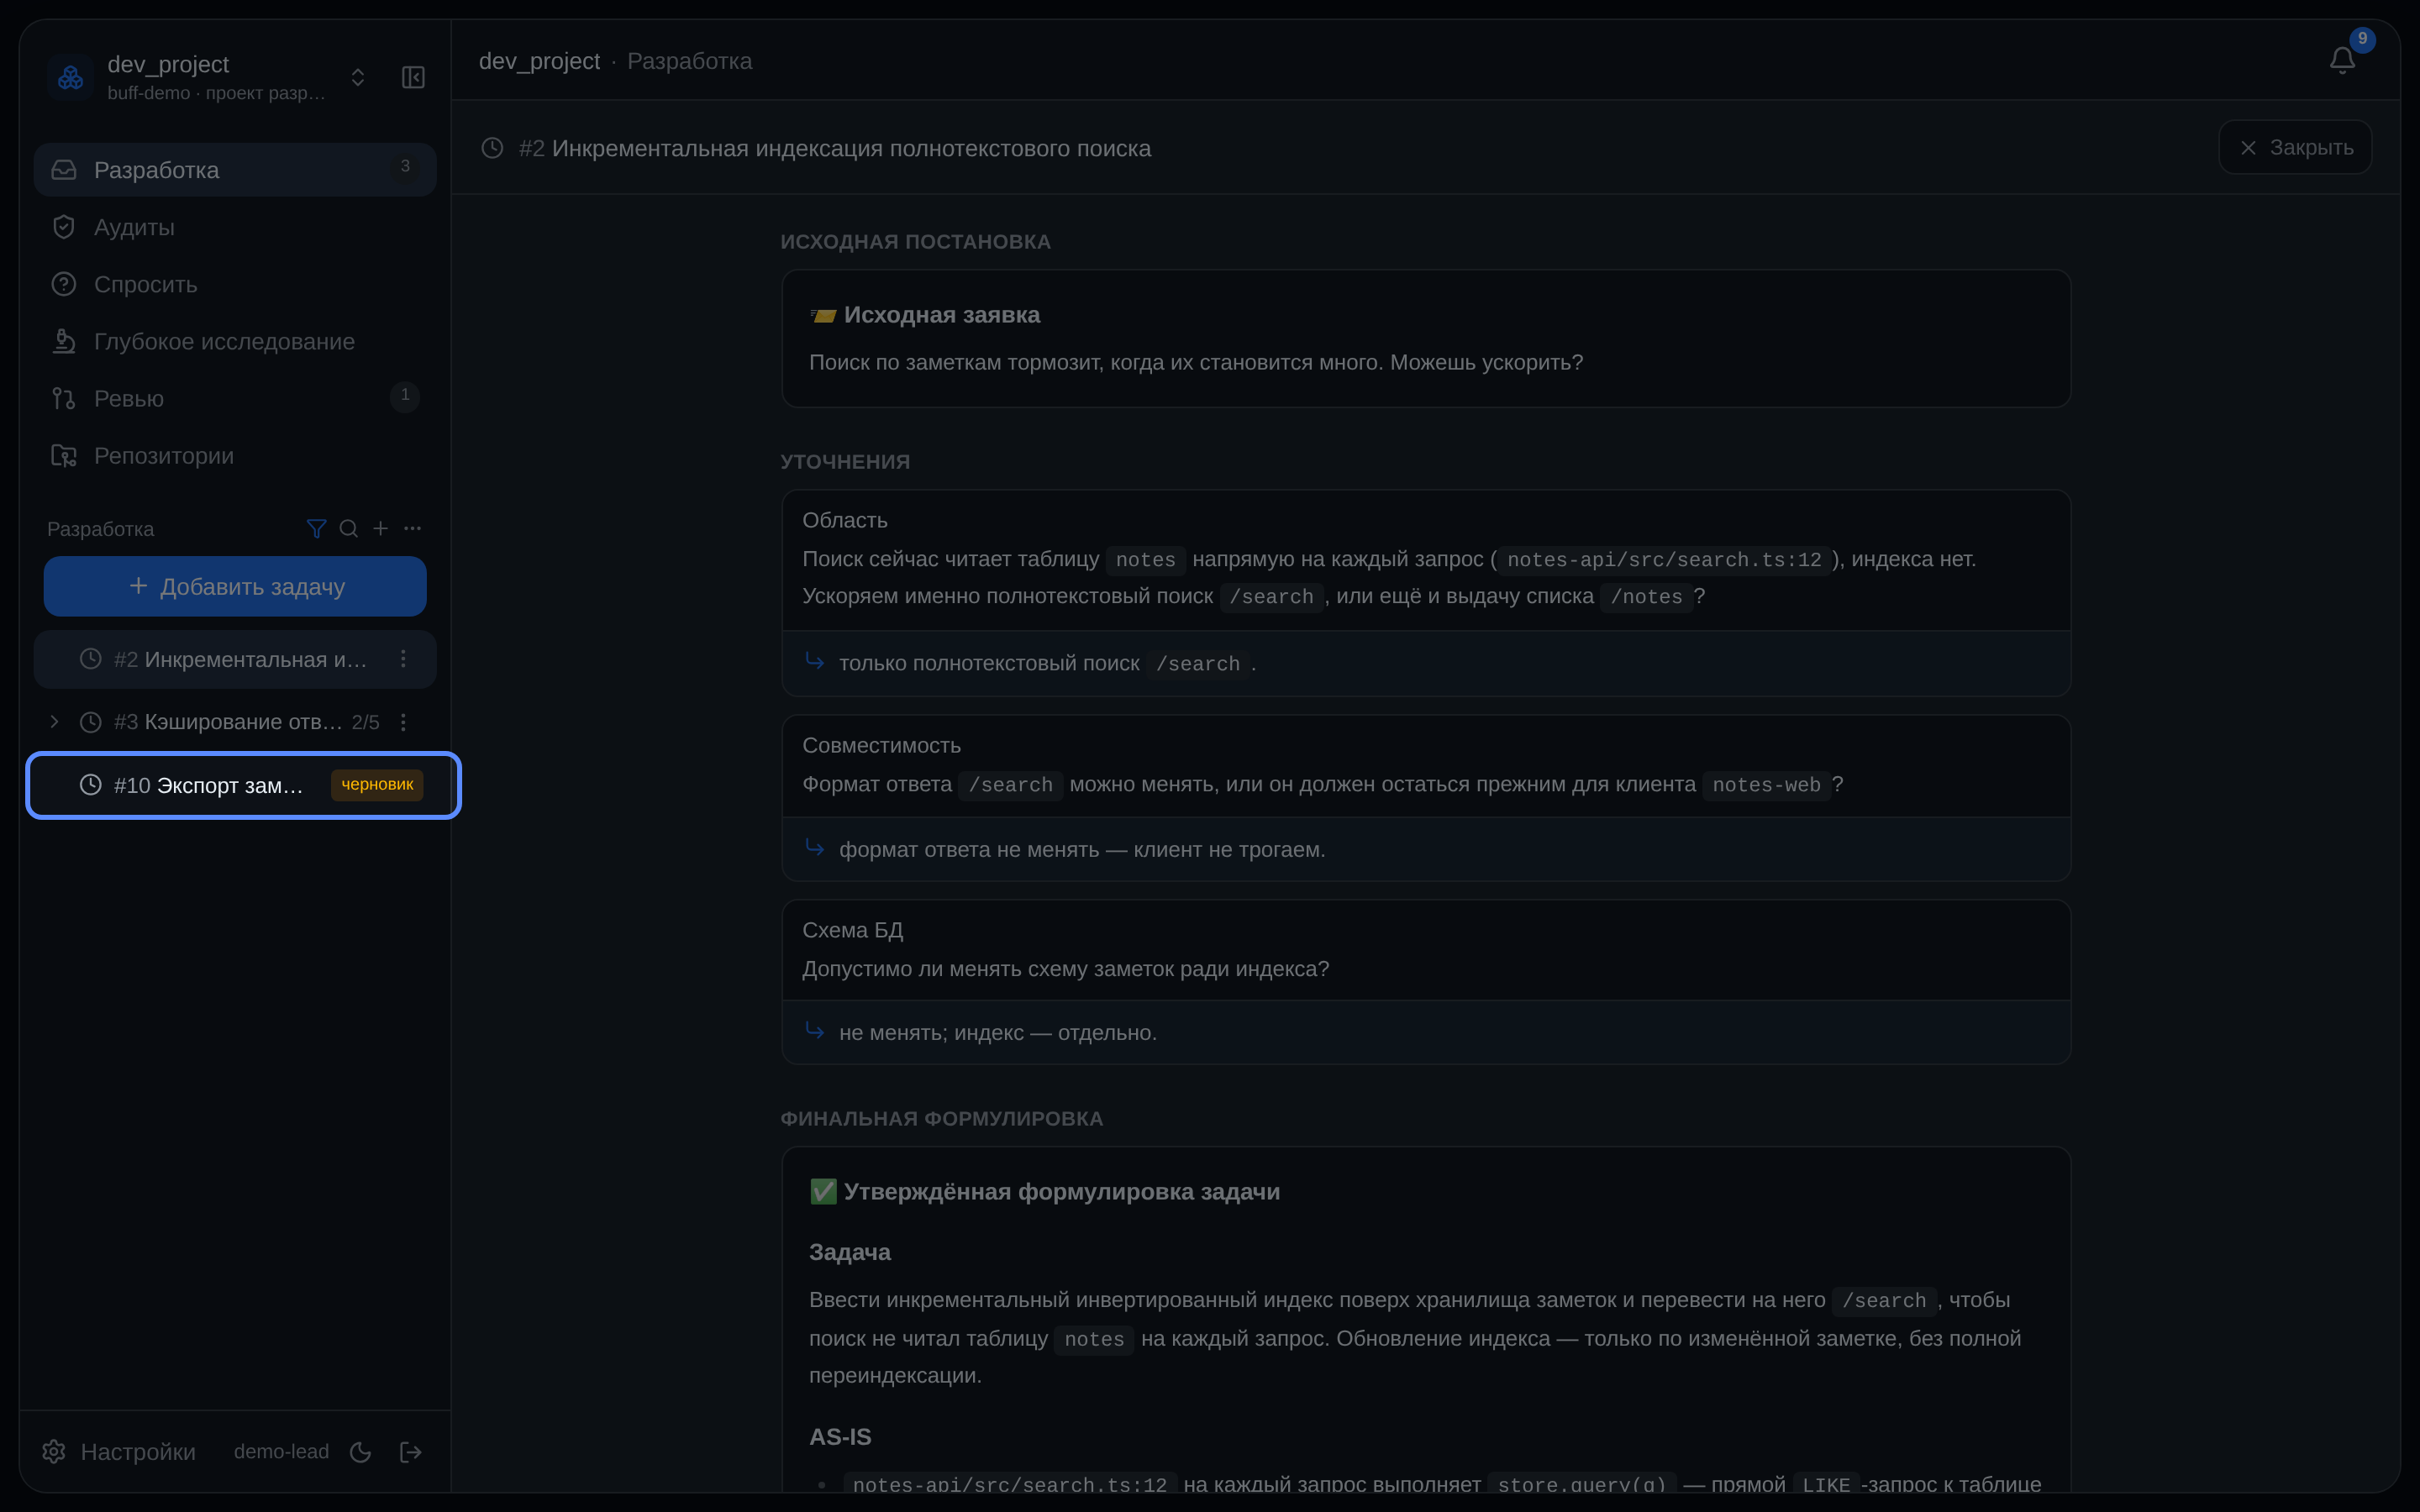Click the Утверждённая формулировка задачи heading
Screen dimensions: 2420x1512
(1062, 1192)
